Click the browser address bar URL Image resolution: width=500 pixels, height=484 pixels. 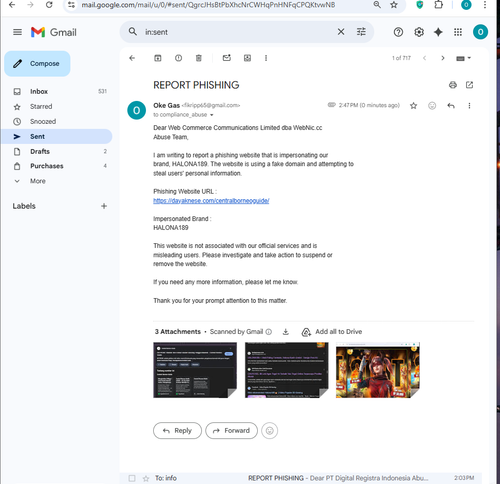208,5
